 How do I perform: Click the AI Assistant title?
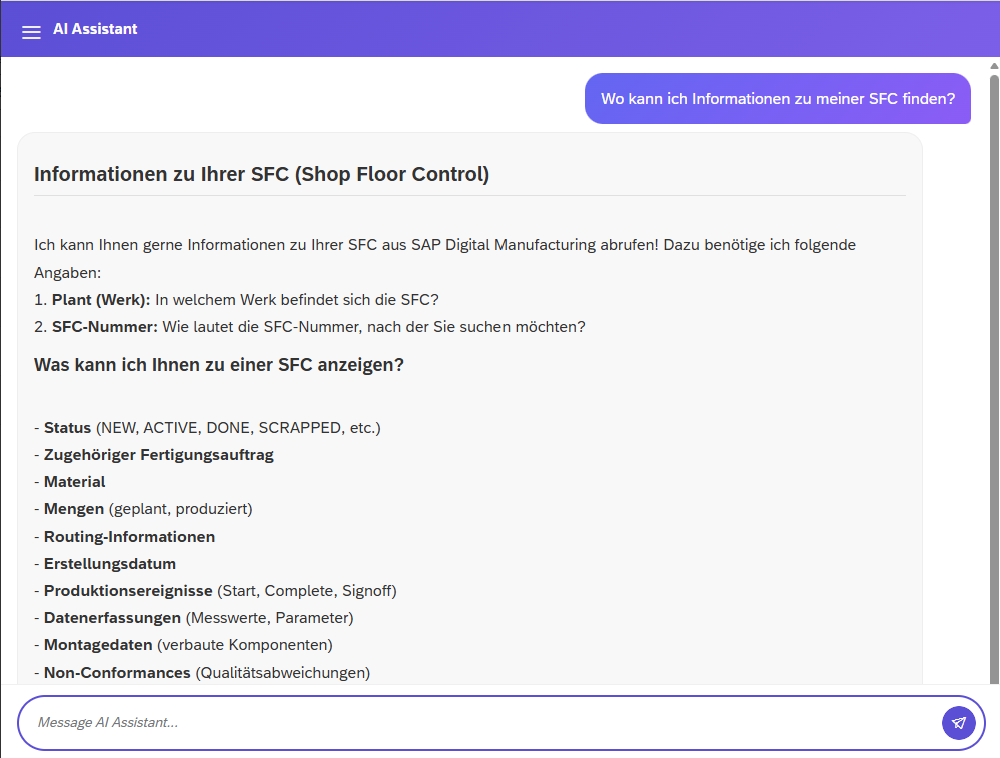[x=95, y=29]
